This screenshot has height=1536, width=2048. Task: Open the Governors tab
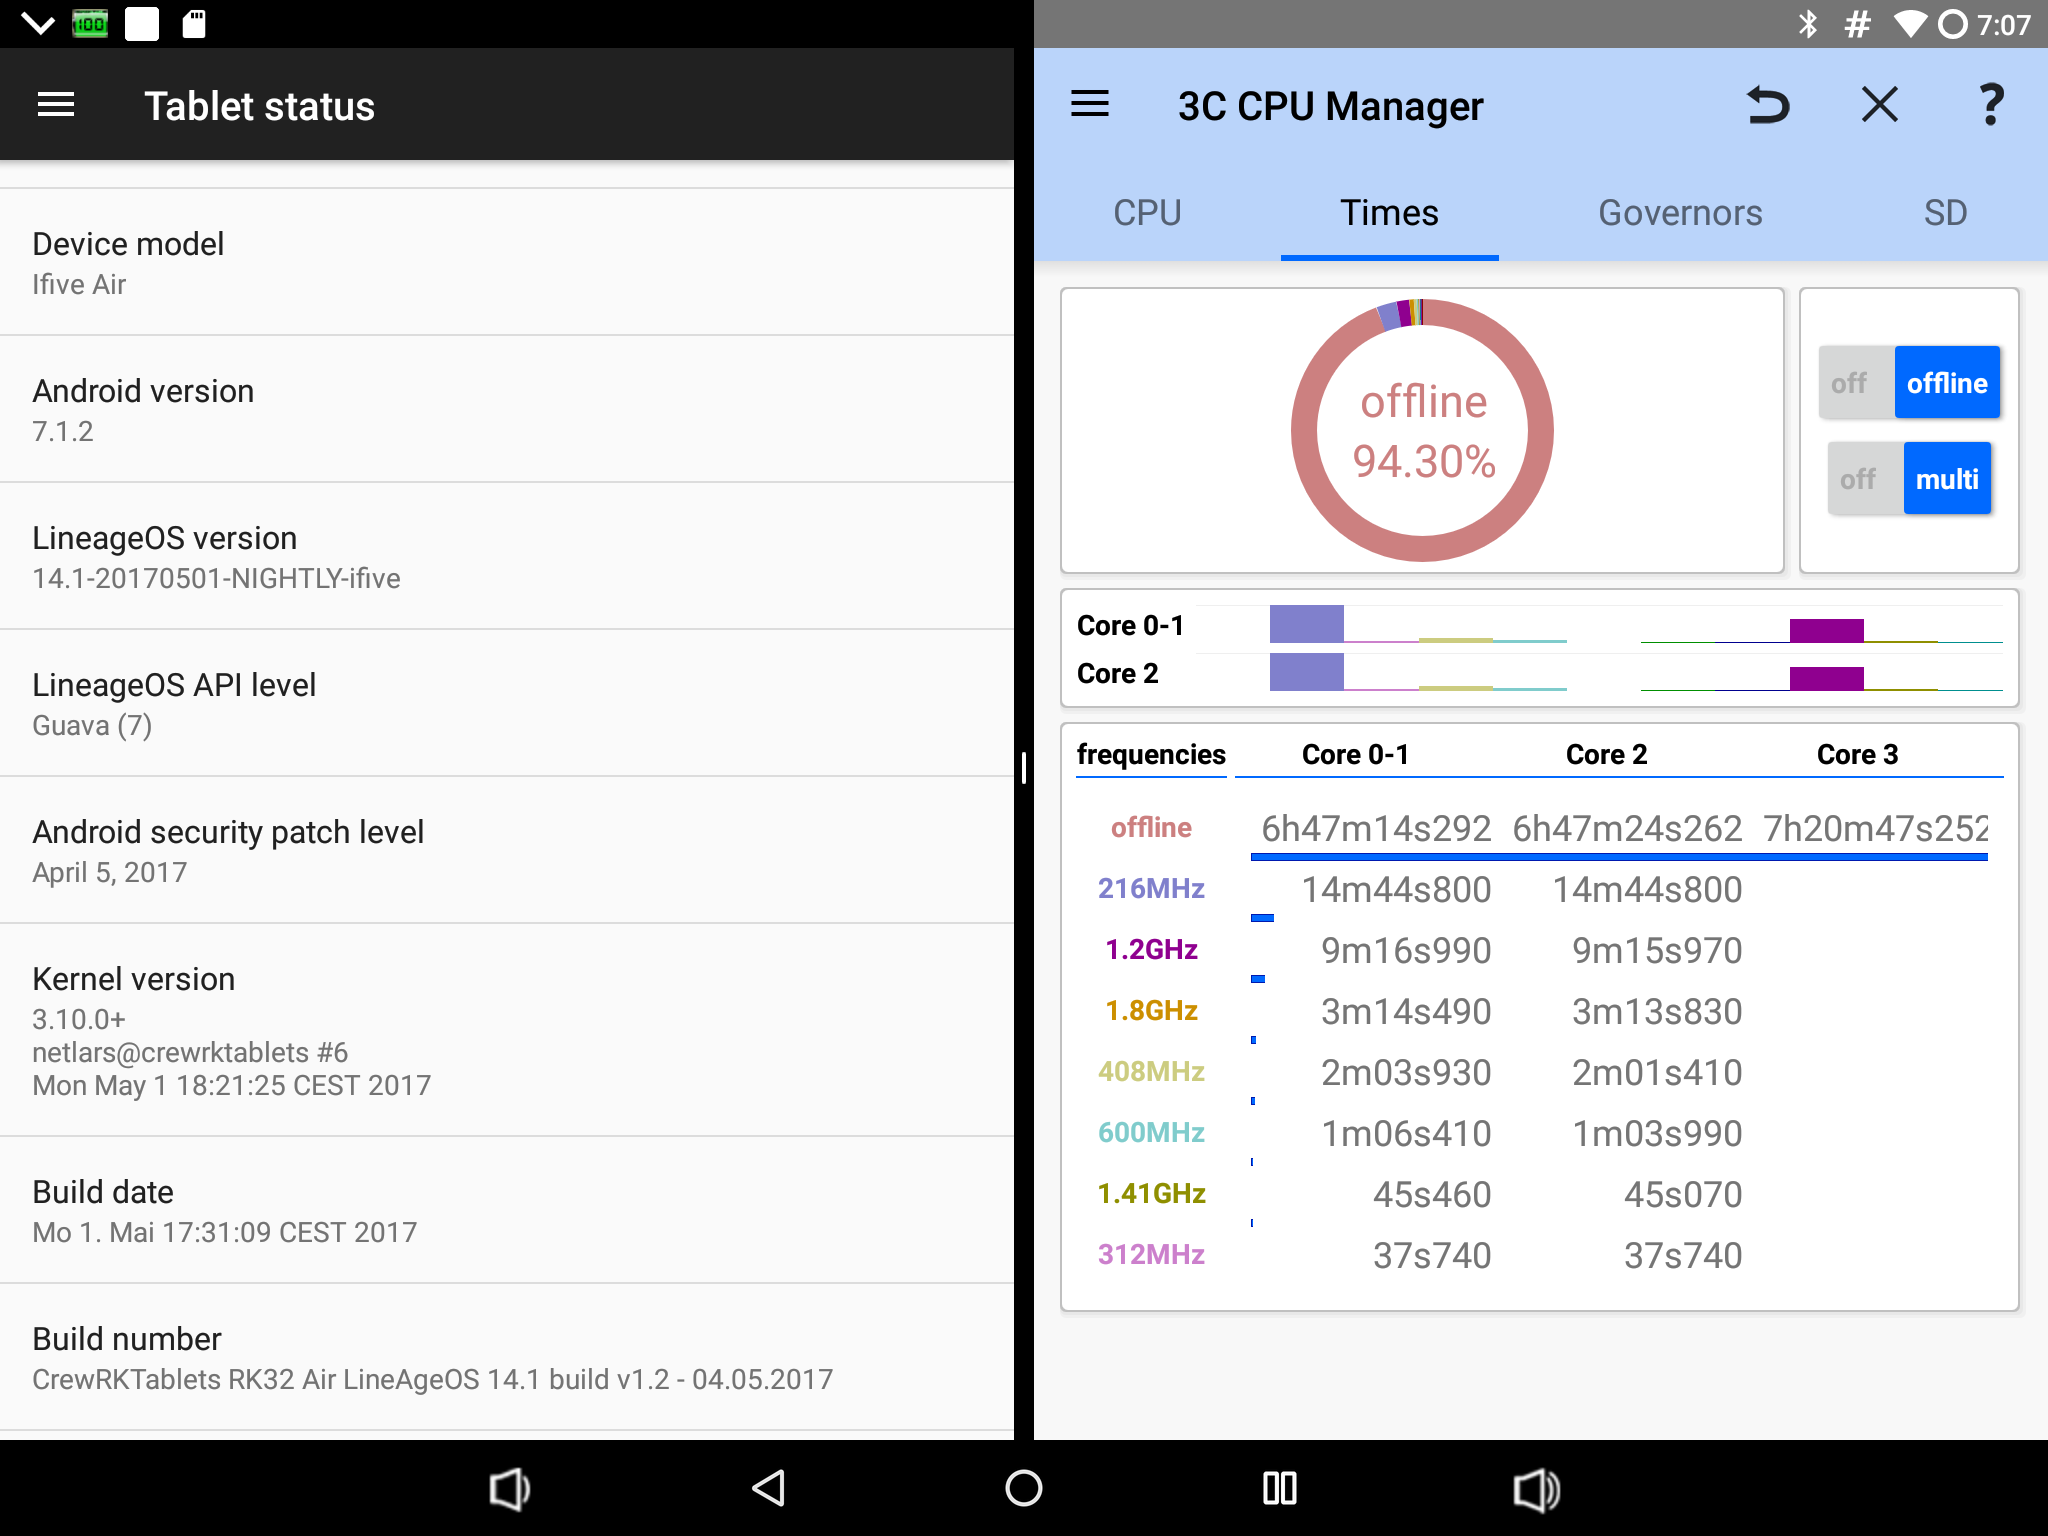click(x=1680, y=213)
